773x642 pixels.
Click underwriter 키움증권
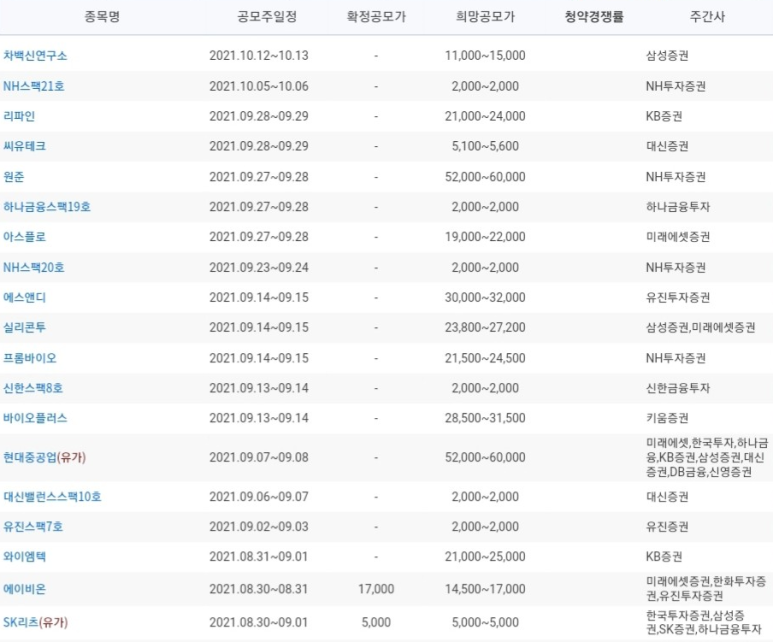pos(667,418)
